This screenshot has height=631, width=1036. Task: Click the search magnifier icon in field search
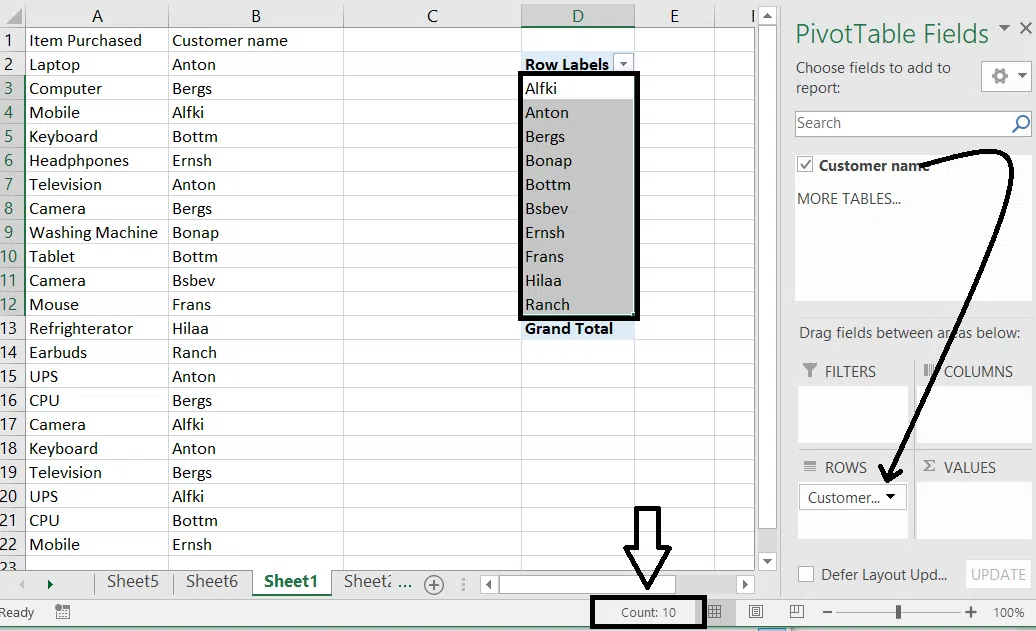pyautogui.click(x=1020, y=124)
